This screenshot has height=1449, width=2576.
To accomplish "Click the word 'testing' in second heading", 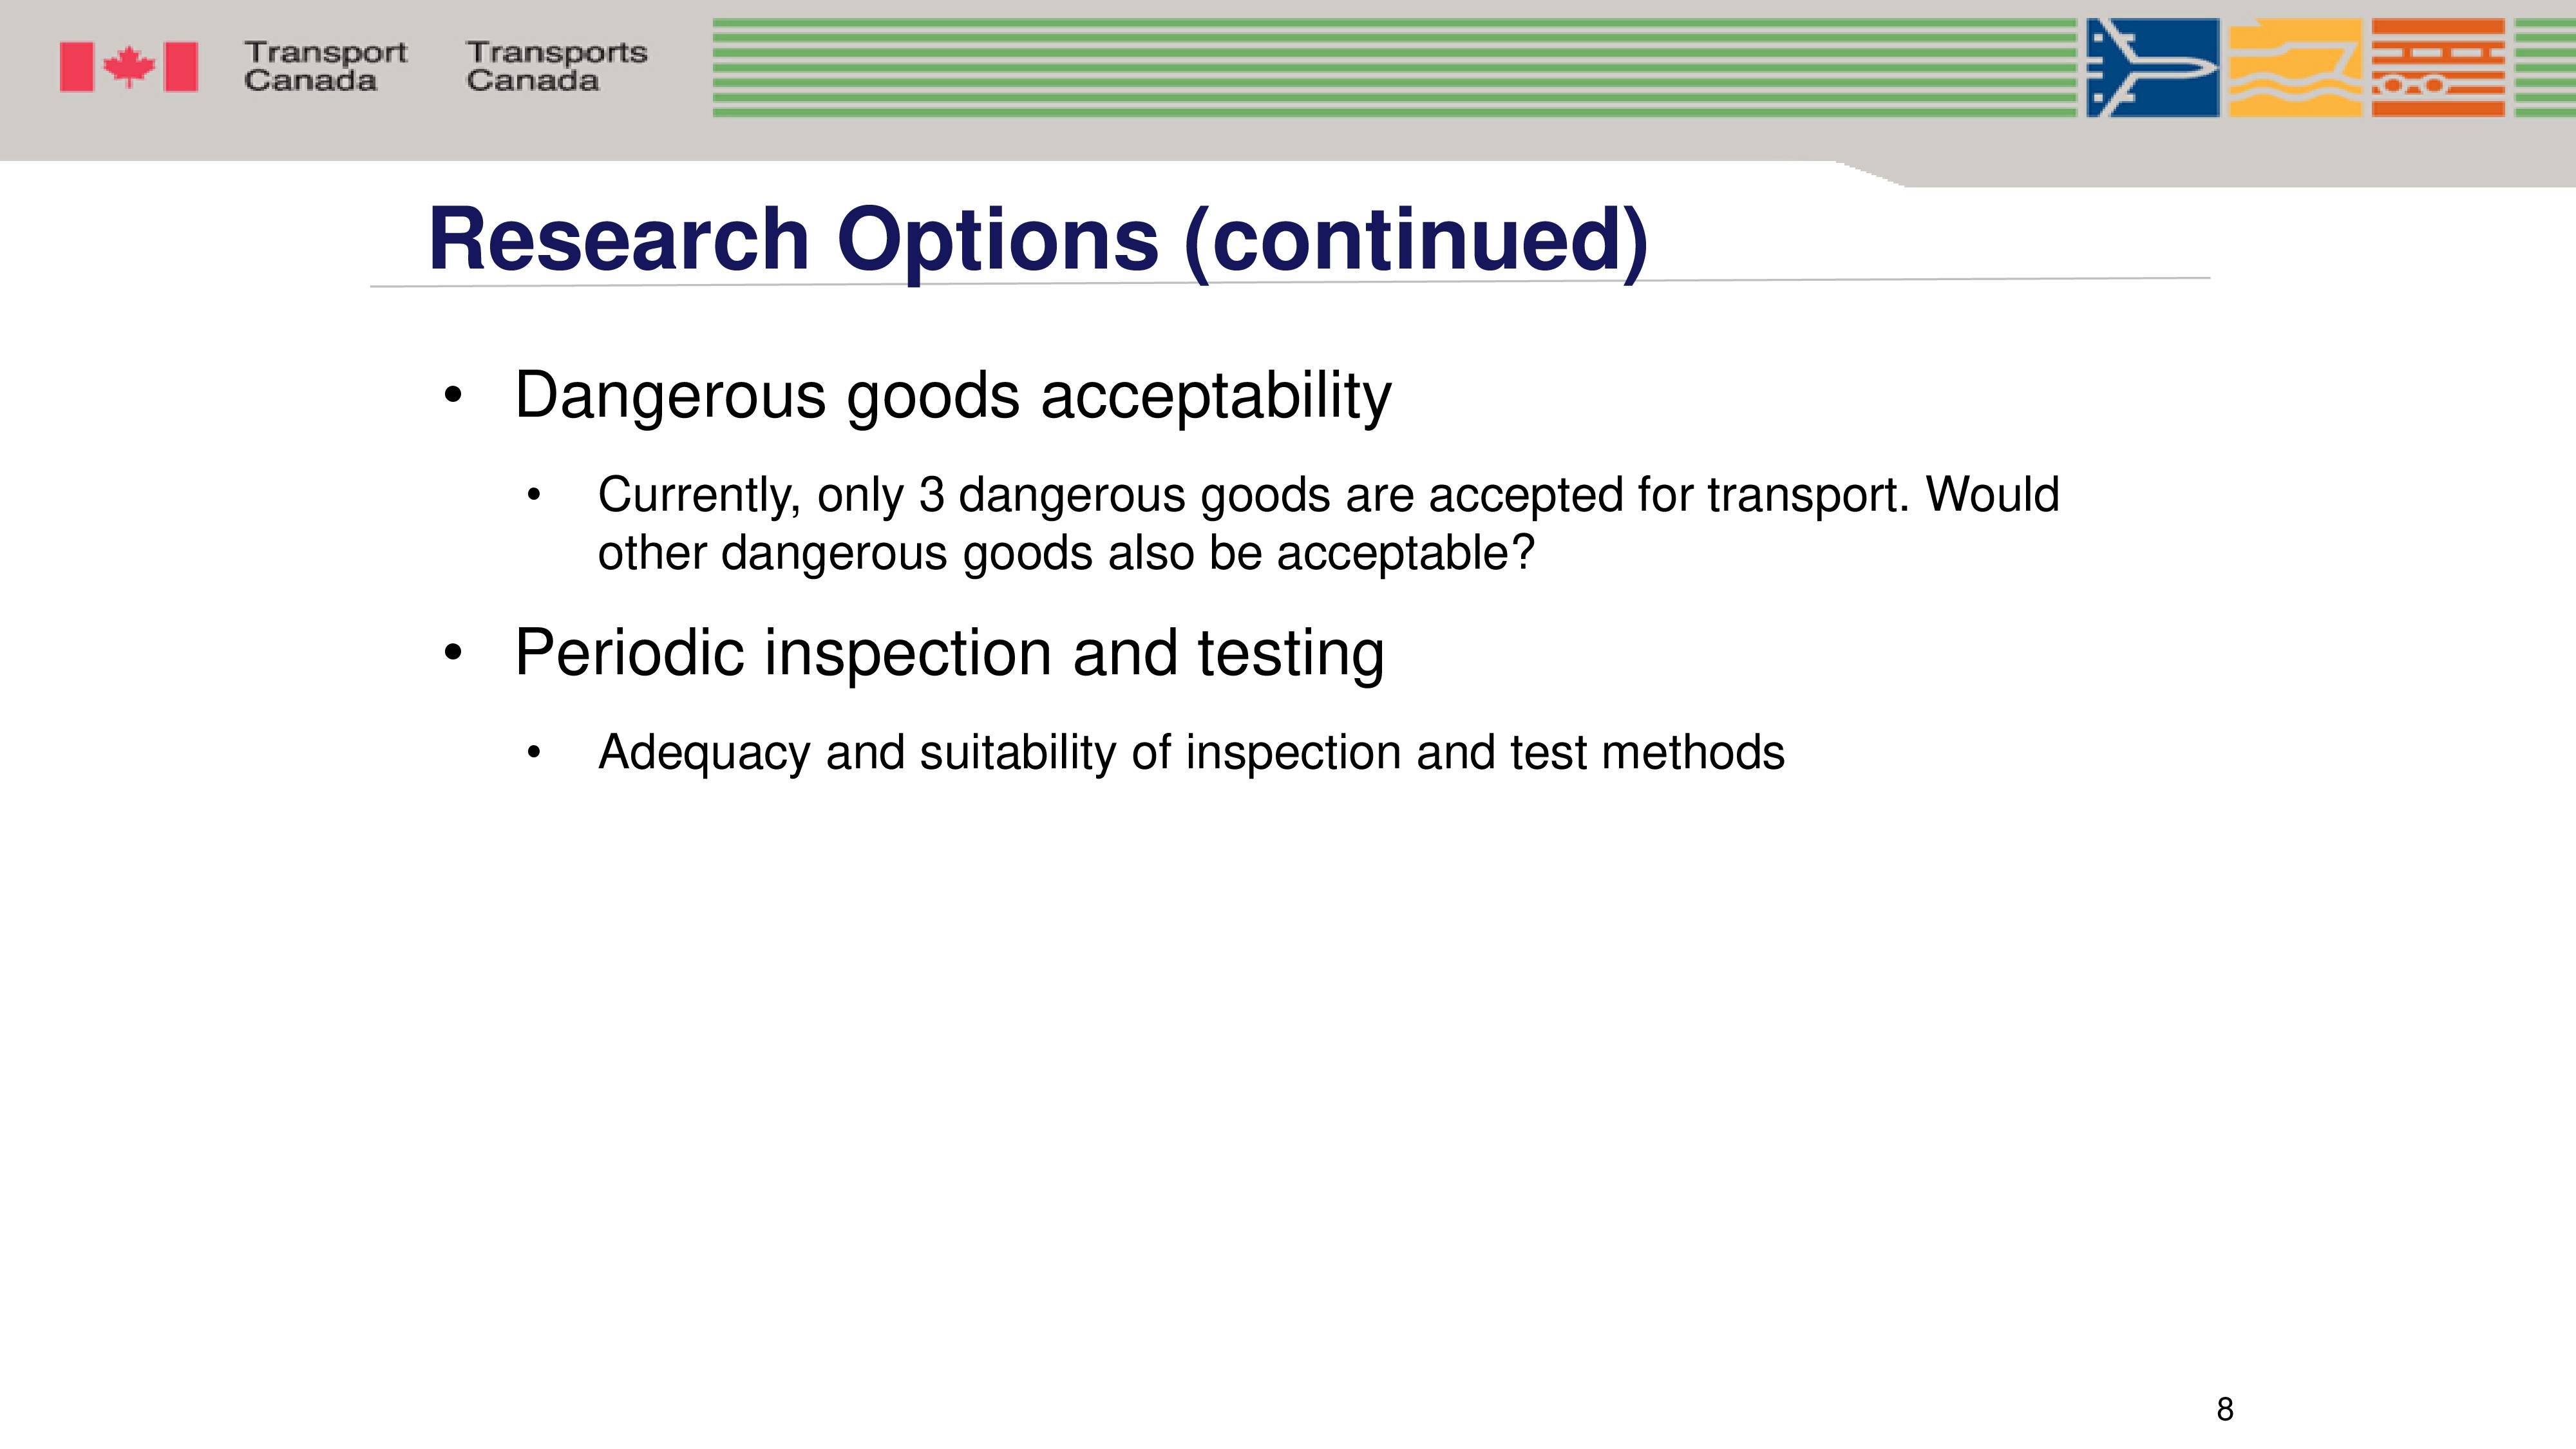I will coord(1291,653).
